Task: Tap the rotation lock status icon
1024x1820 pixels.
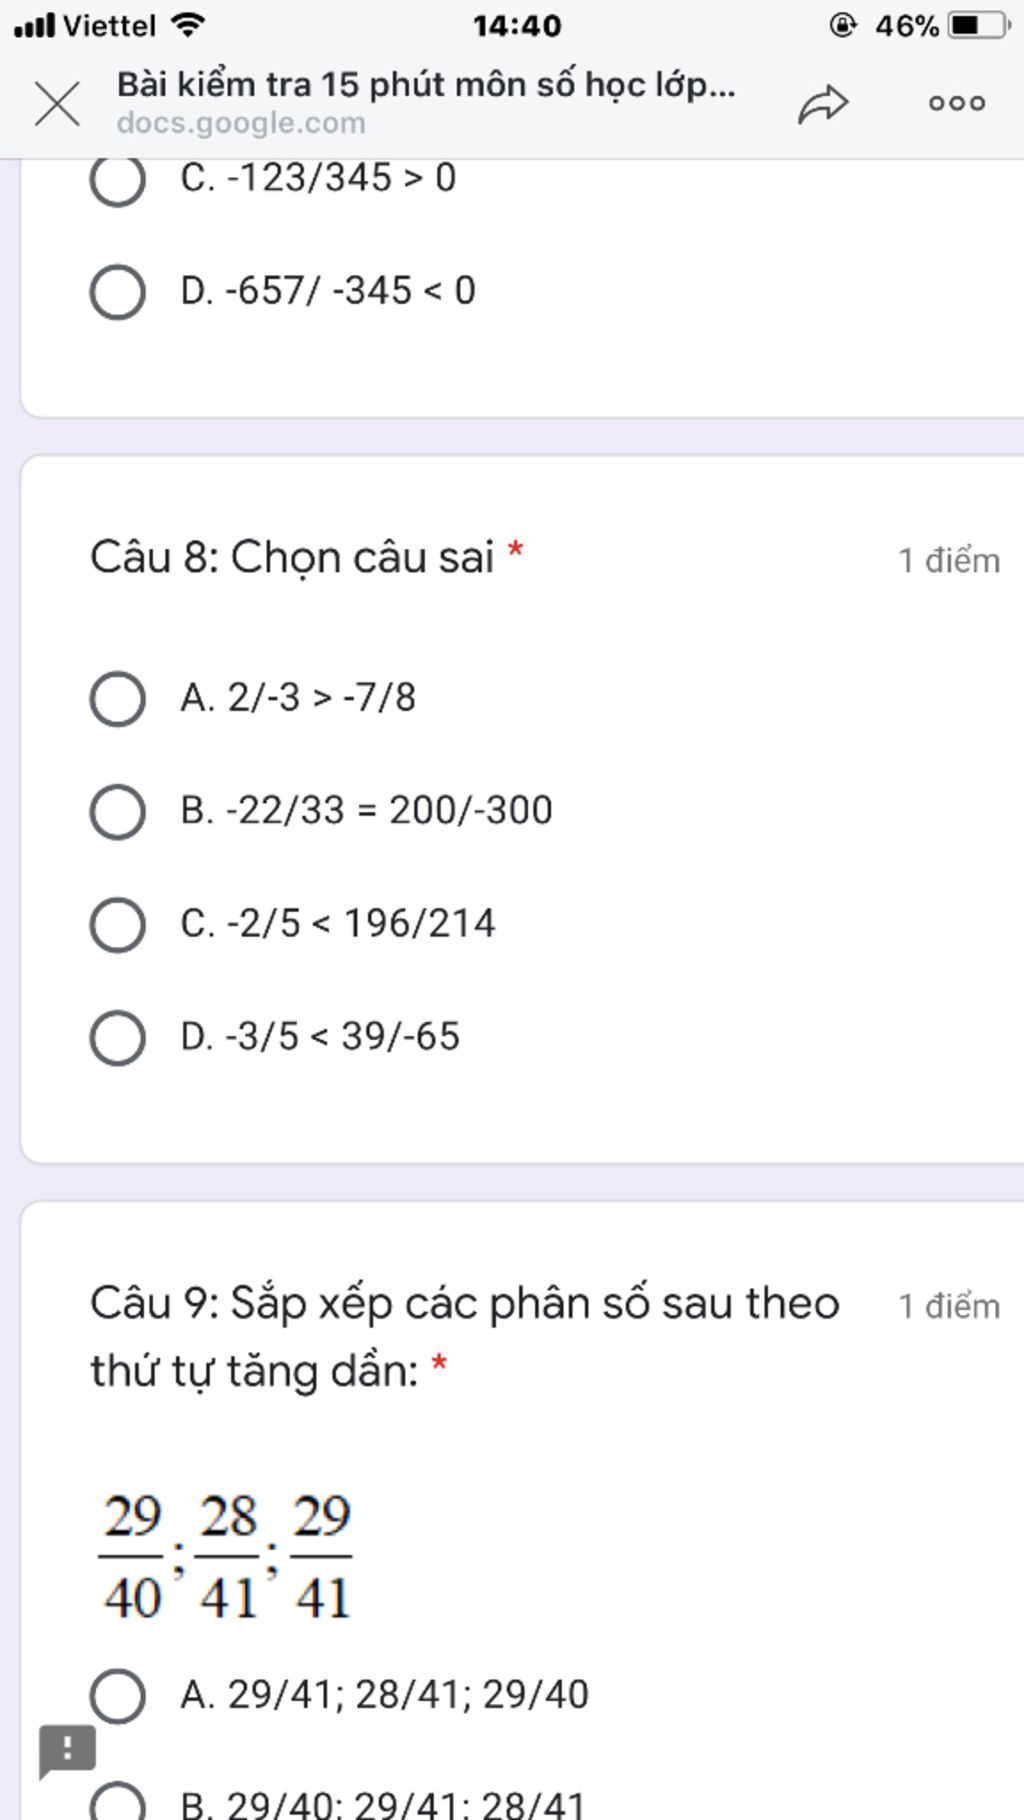Action: click(x=843, y=25)
